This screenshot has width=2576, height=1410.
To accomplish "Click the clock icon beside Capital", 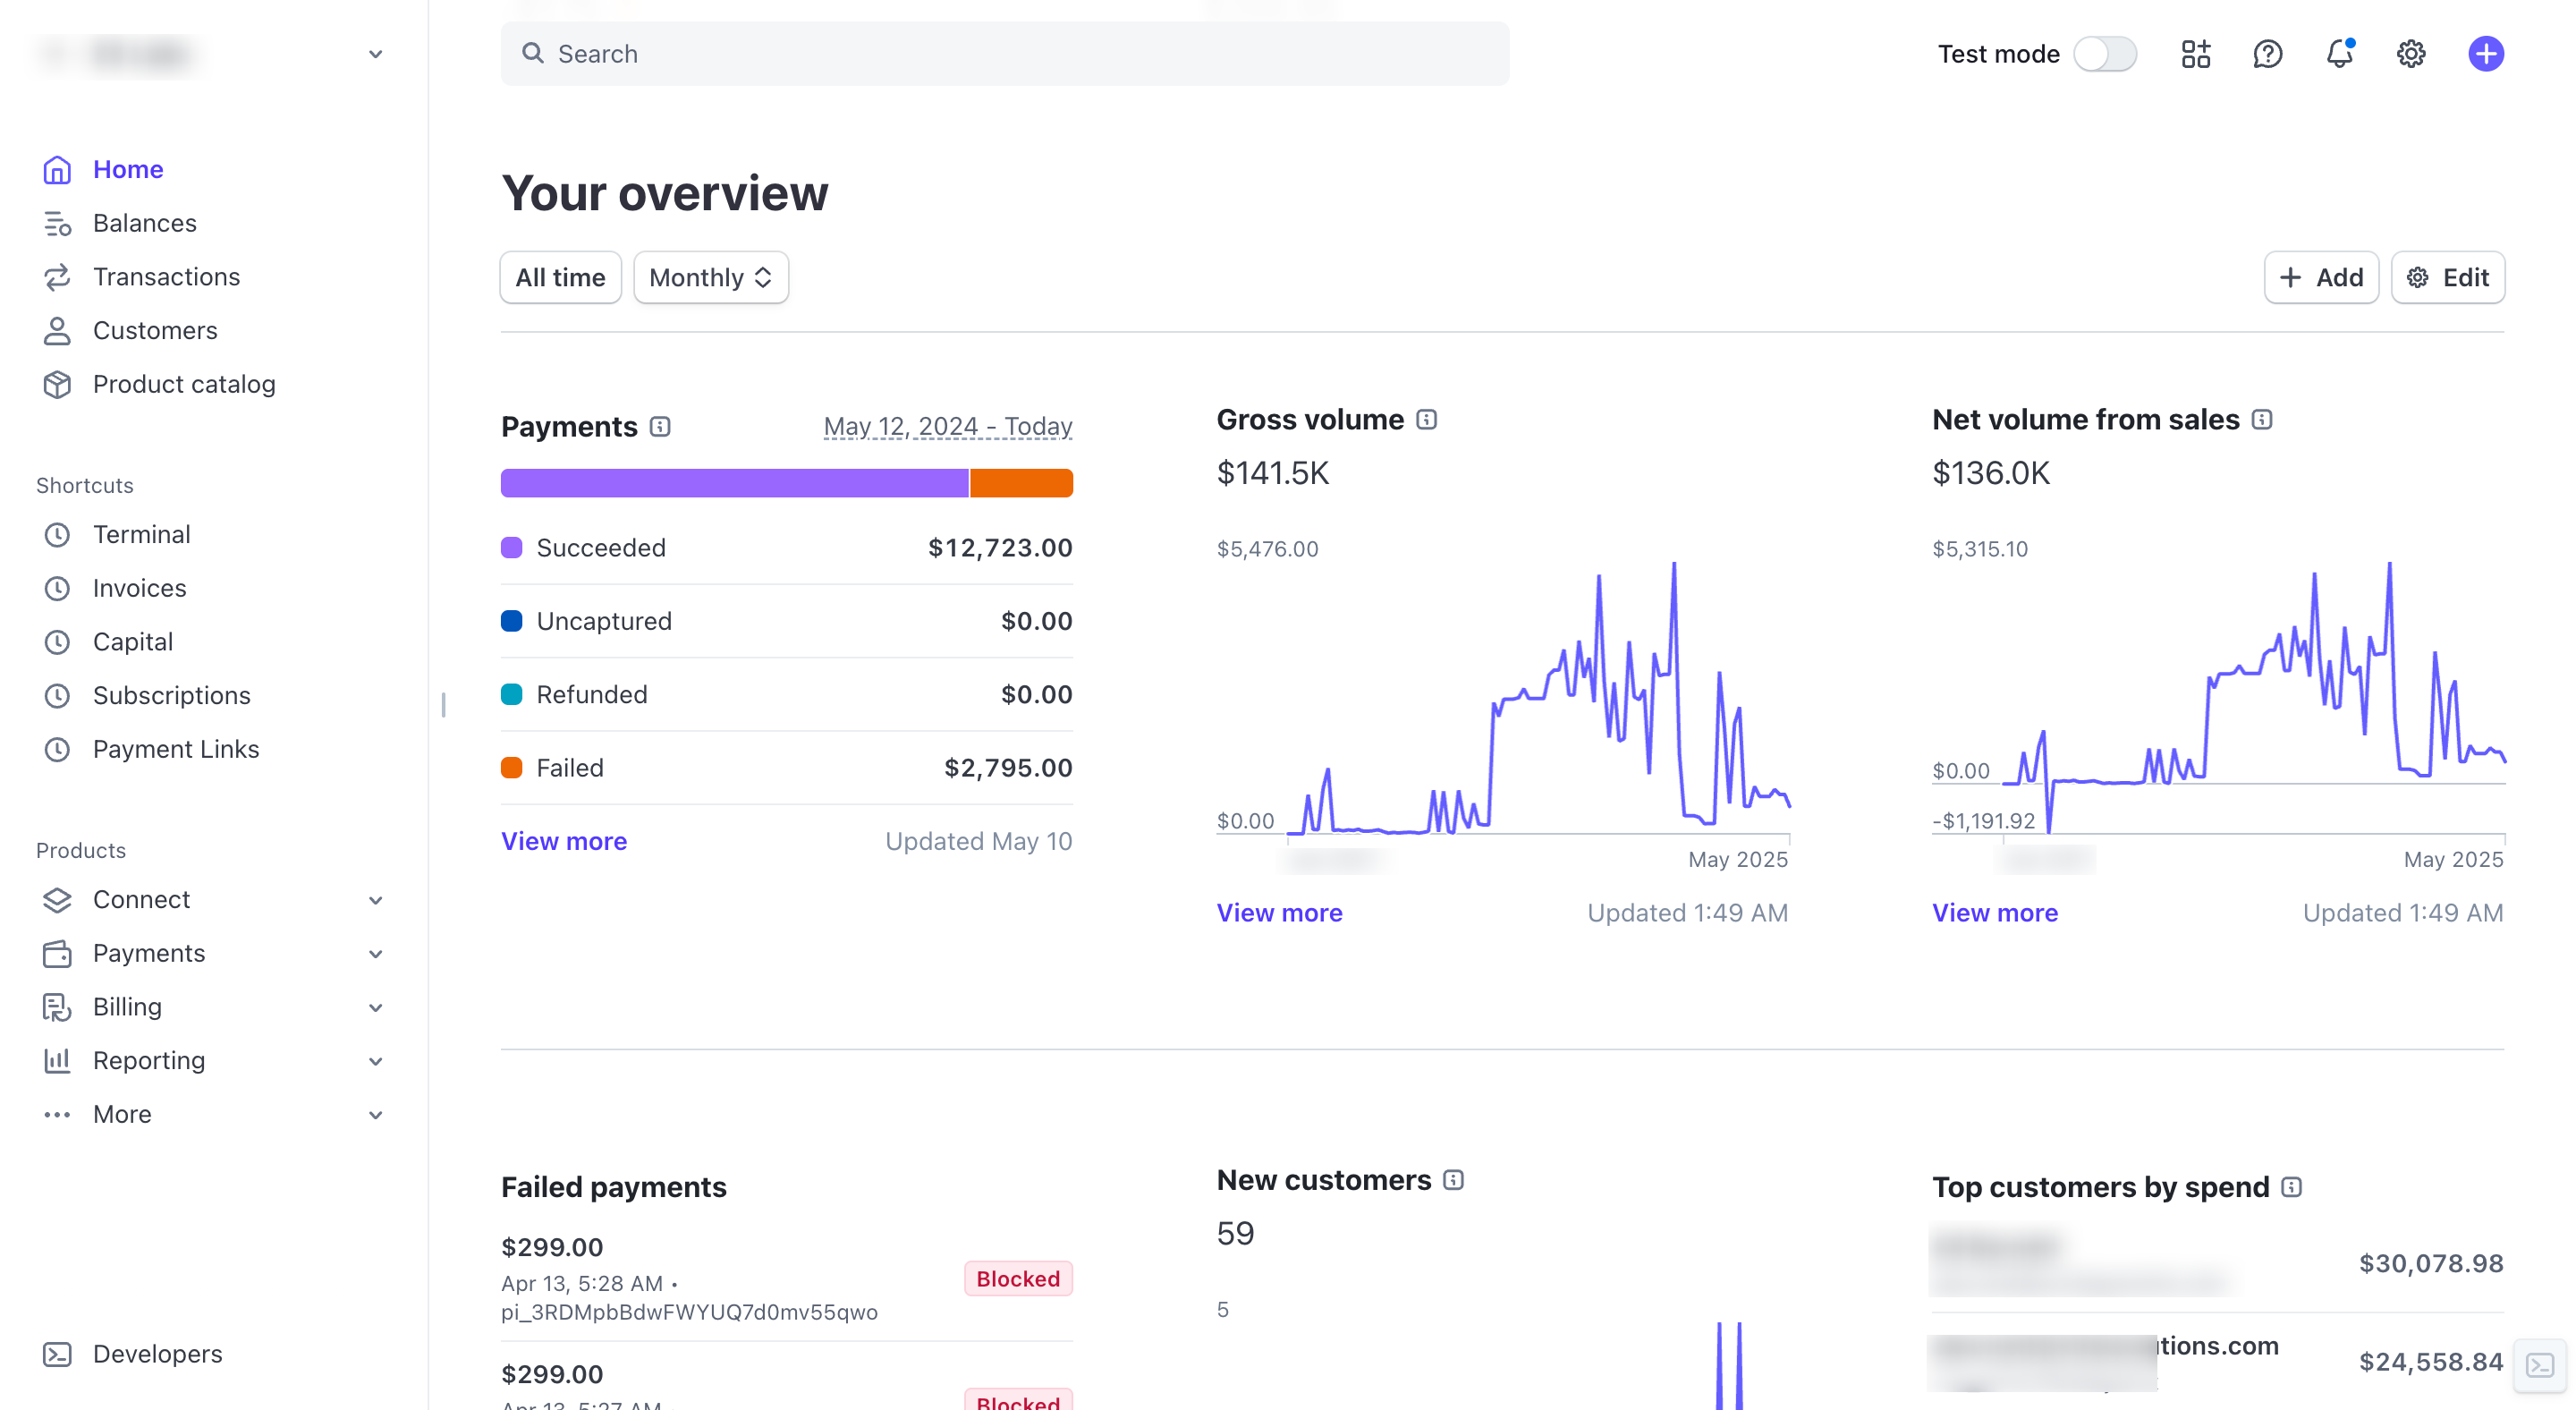I will (x=57, y=642).
